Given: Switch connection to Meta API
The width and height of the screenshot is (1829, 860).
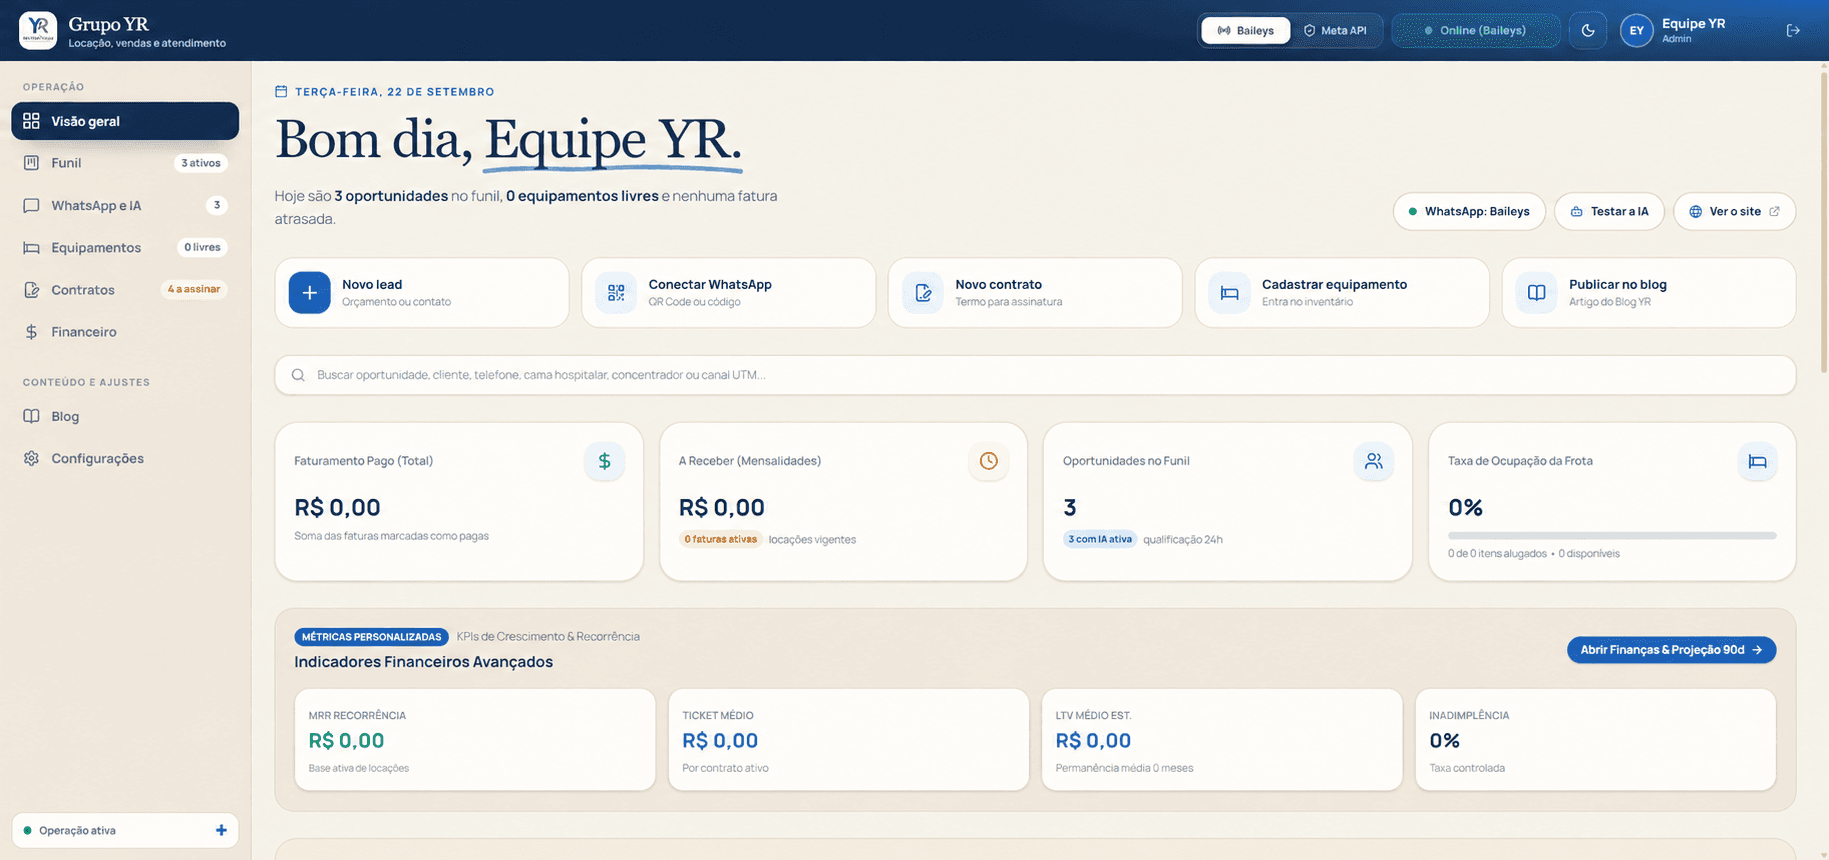Looking at the screenshot, I should 1335,30.
